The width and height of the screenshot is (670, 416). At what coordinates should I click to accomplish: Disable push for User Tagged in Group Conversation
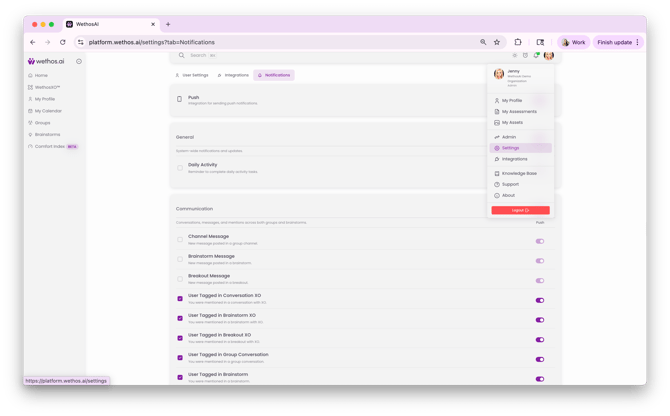pos(540,359)
